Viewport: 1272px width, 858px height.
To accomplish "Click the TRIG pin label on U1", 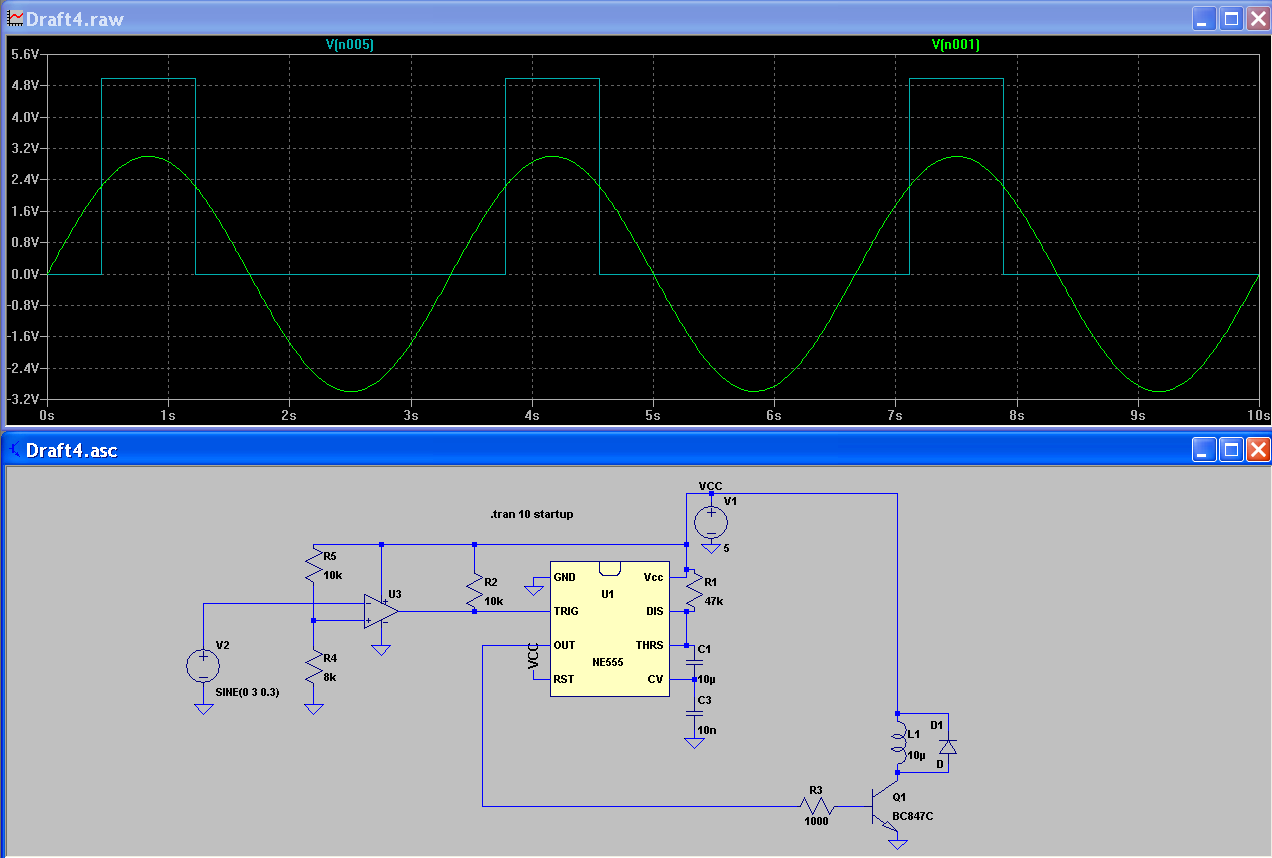I will tap(565, 611).
